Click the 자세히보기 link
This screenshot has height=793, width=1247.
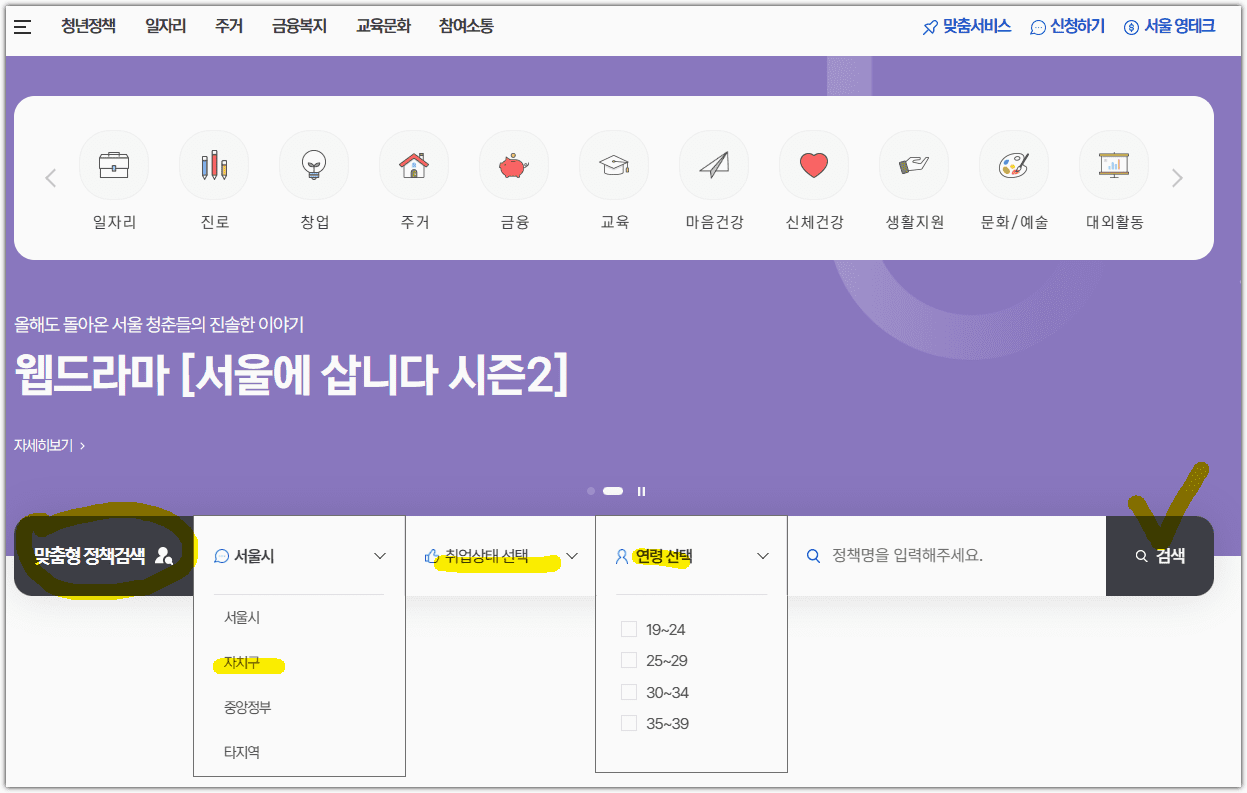click(x=44, y=445)
